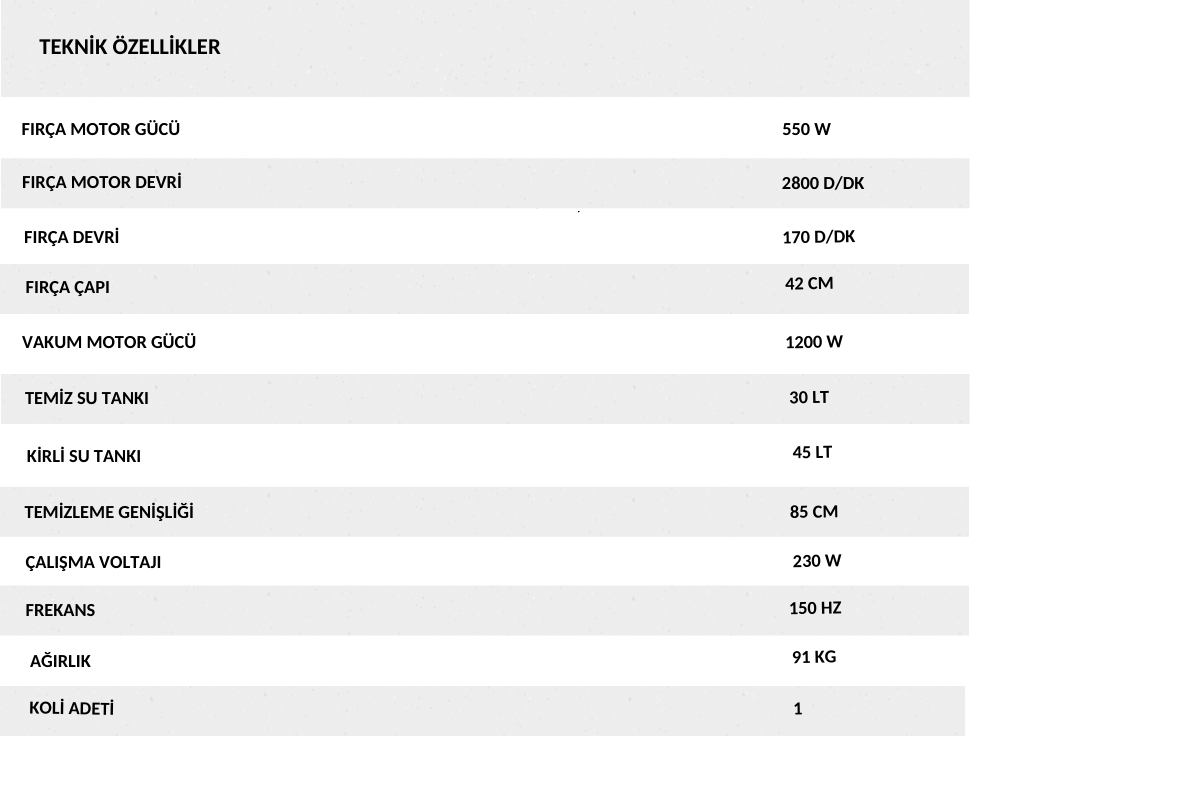
Task: Click the 42 CM value
Action: tap(809, 284)
